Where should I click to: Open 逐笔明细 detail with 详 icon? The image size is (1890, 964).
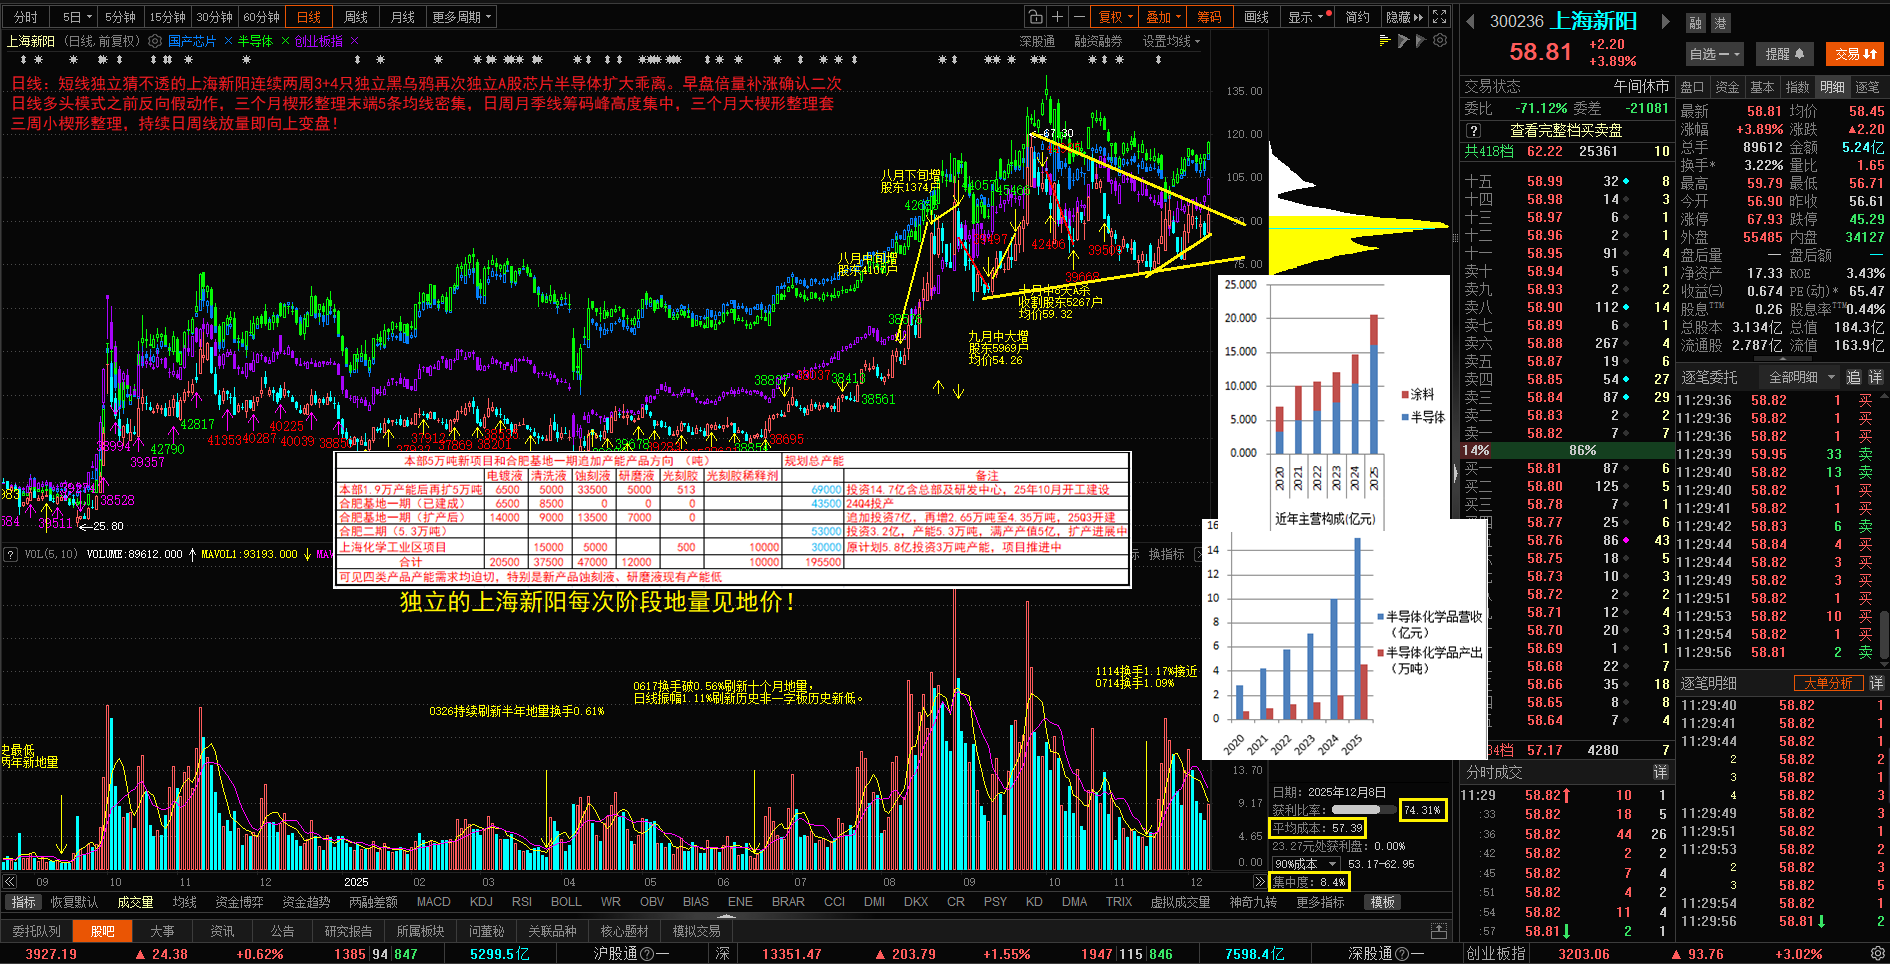pyautogui.click(x=1876, y=683)
